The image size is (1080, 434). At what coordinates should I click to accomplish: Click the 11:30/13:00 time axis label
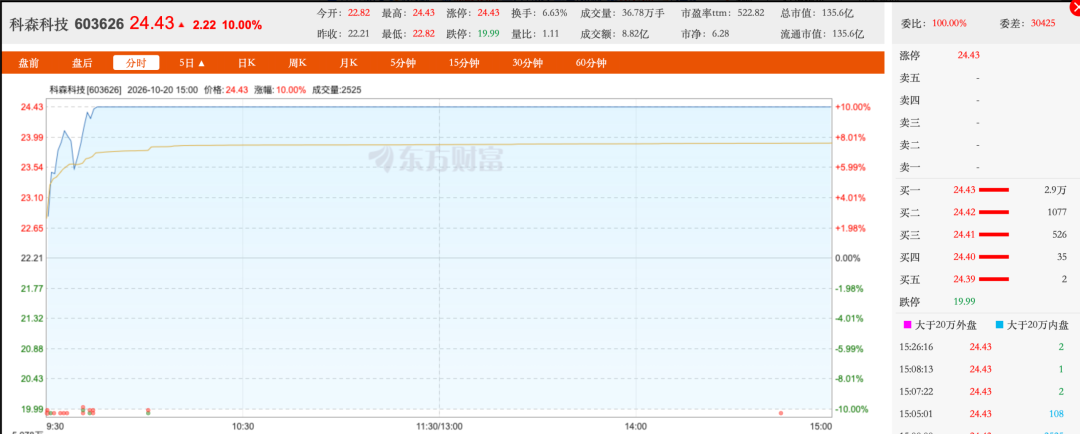440,426
